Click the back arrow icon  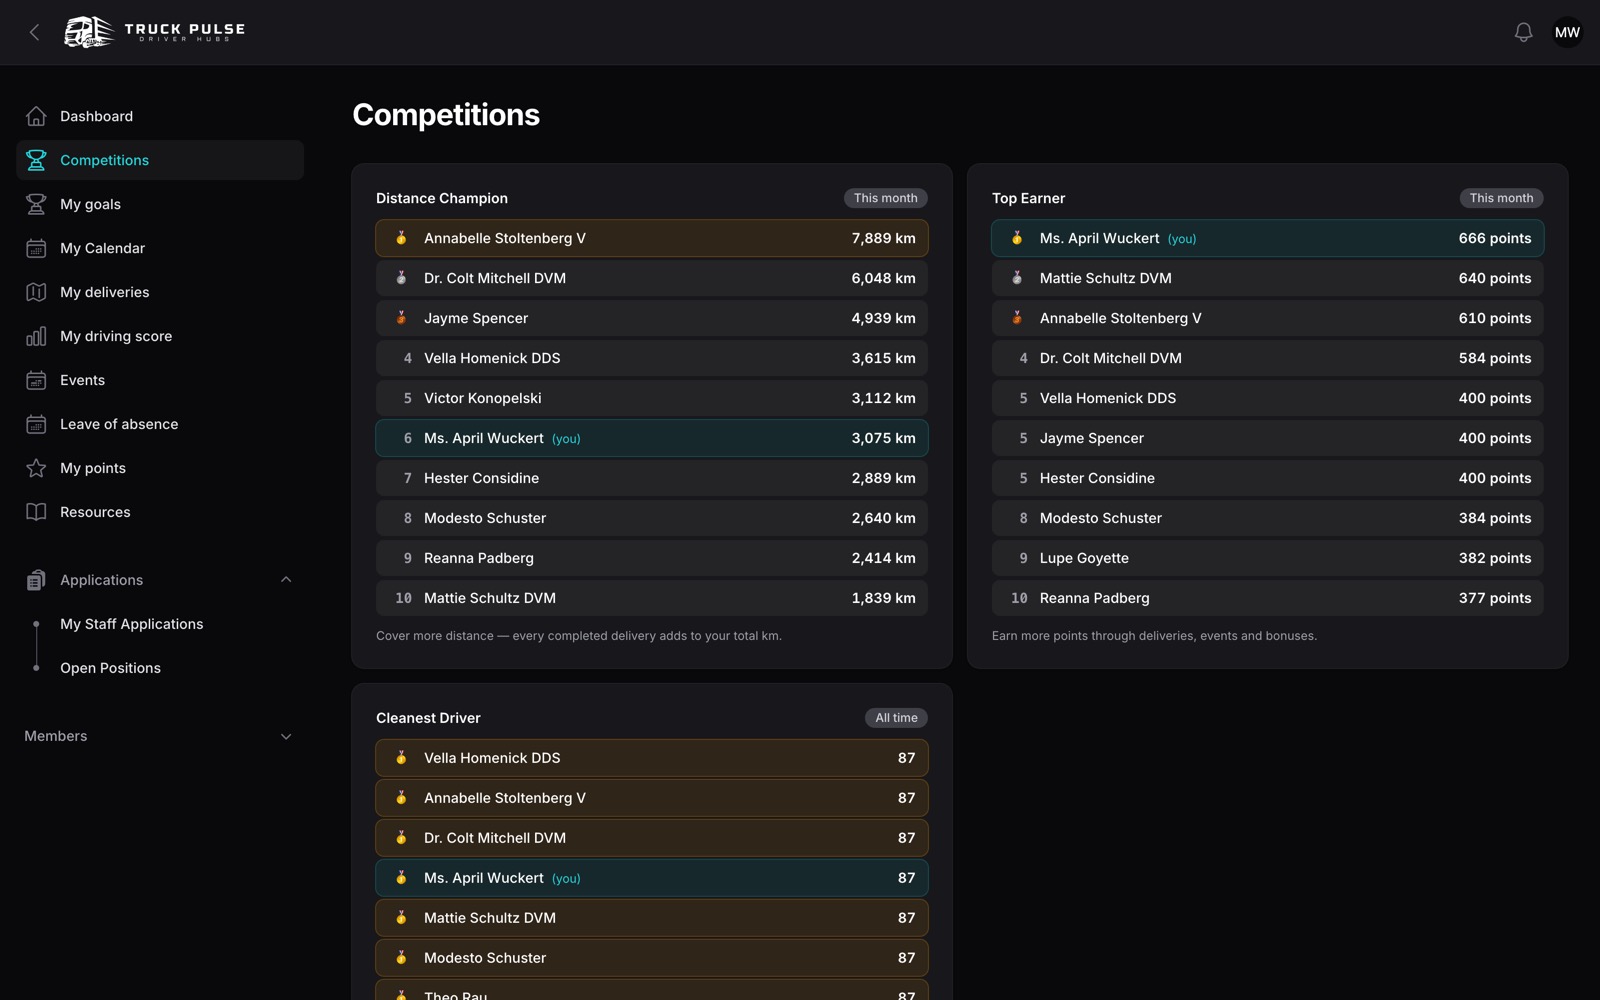coord(35,32)
